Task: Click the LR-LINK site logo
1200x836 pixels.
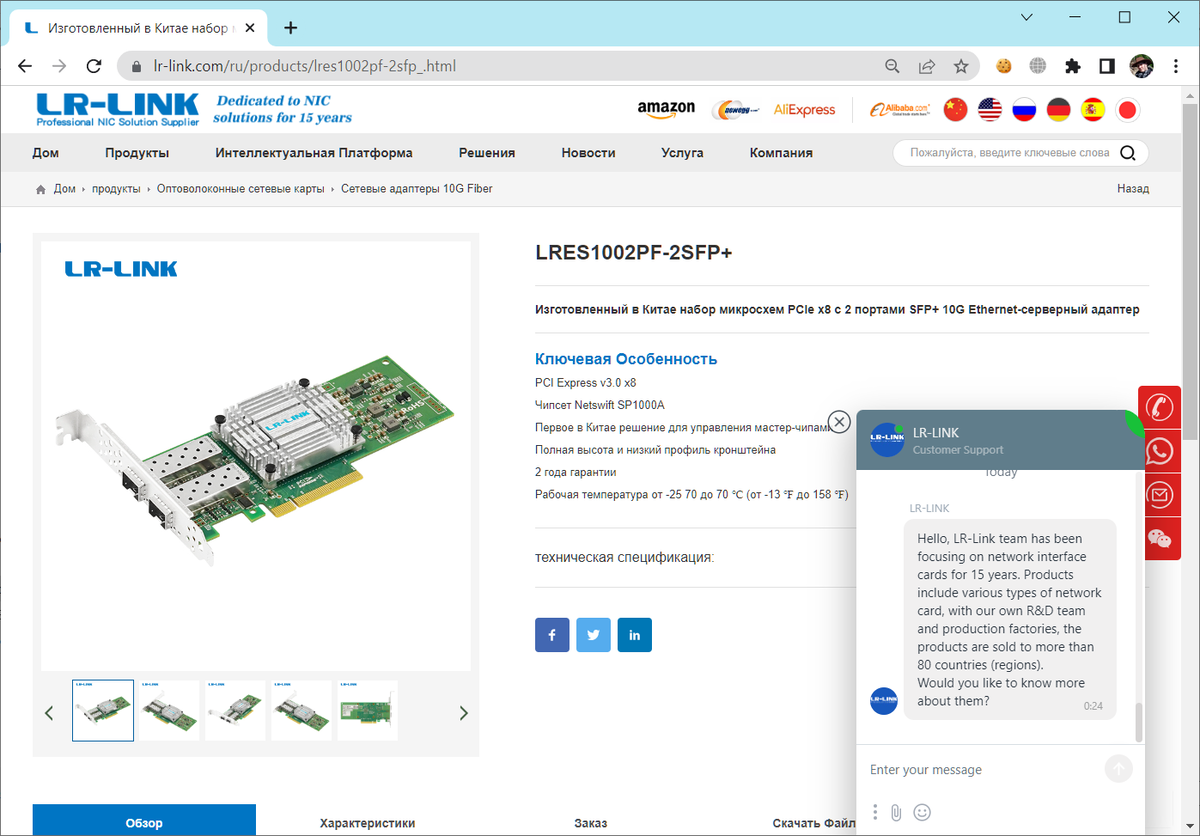Action: pos(117,109)
